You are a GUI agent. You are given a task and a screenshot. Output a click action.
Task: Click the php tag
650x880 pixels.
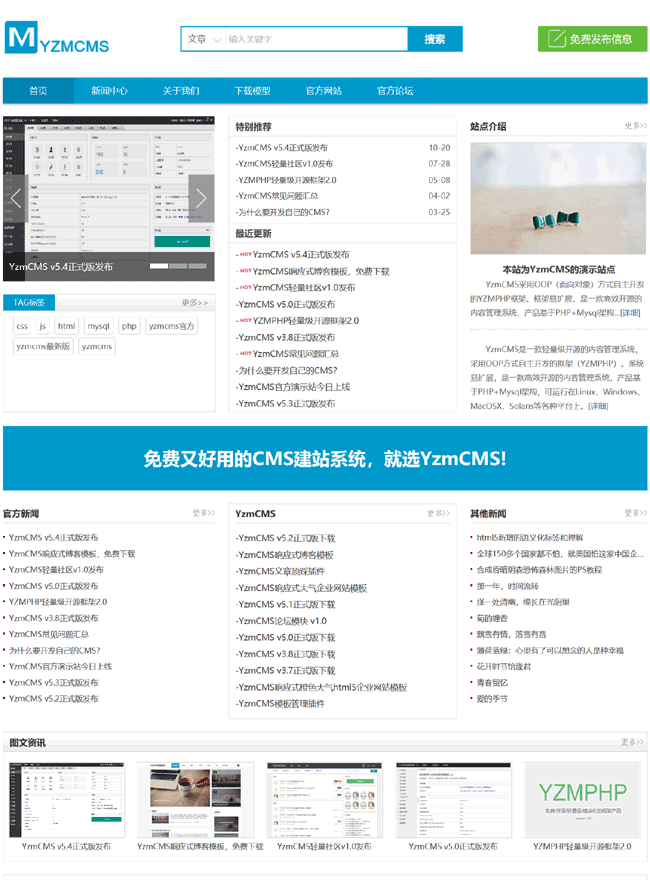click(129, 326)
